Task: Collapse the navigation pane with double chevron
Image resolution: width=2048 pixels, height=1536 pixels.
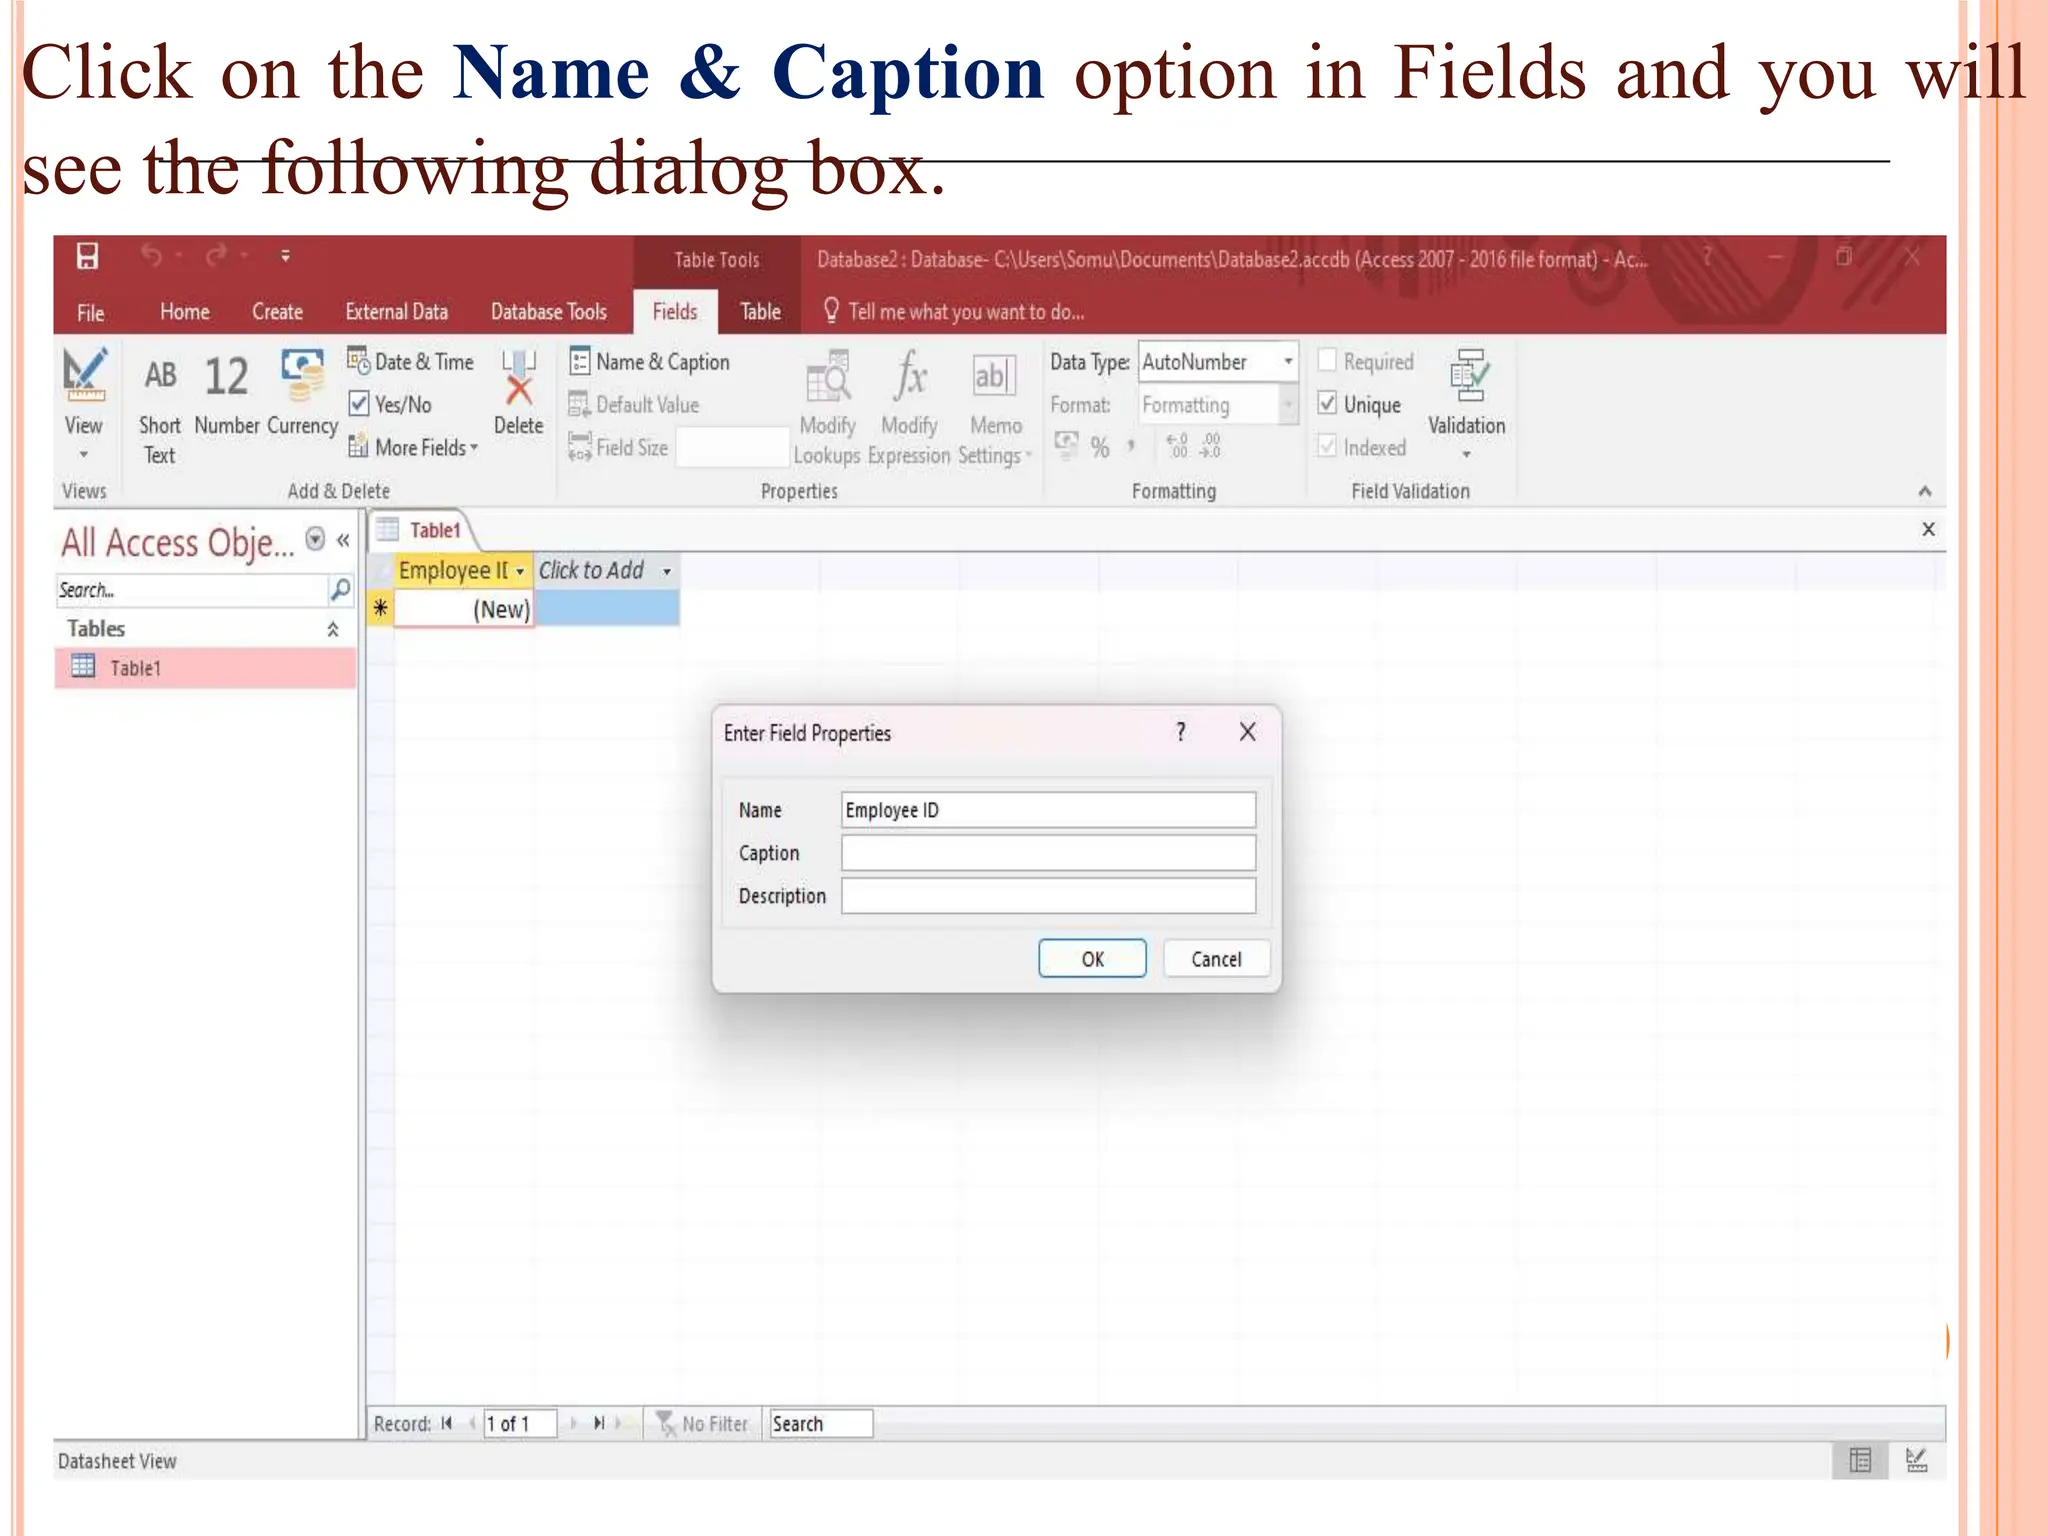Action: (x=343, y=541)
